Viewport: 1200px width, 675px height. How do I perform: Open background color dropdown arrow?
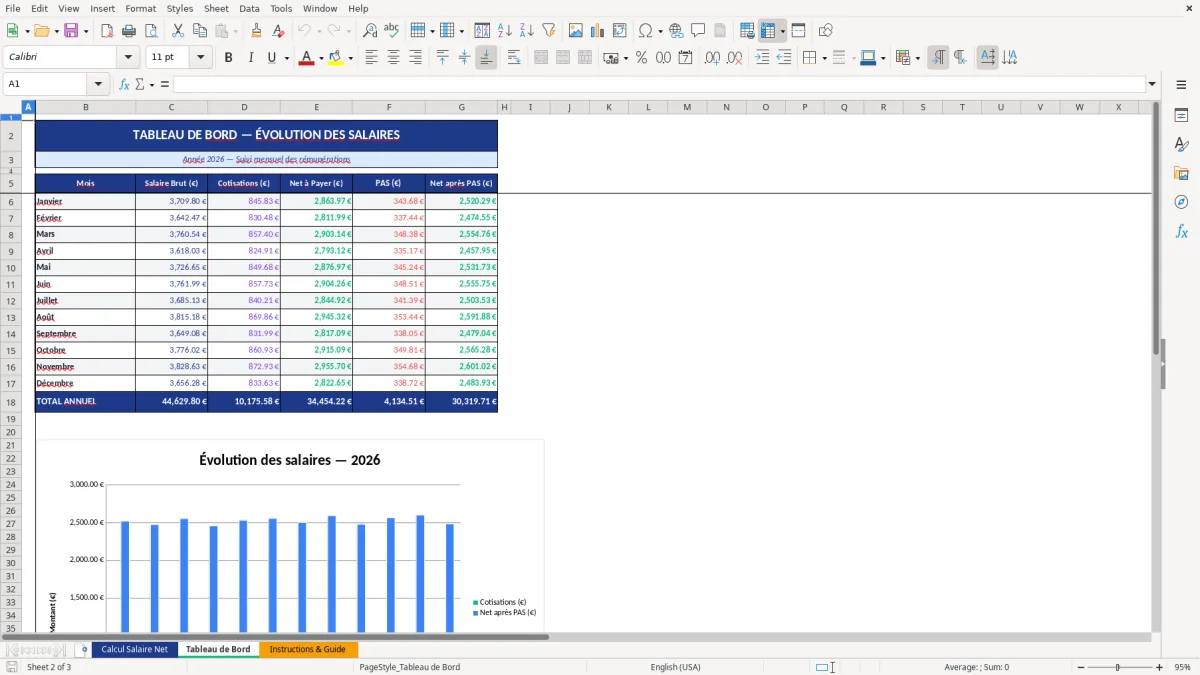[350, 58]
